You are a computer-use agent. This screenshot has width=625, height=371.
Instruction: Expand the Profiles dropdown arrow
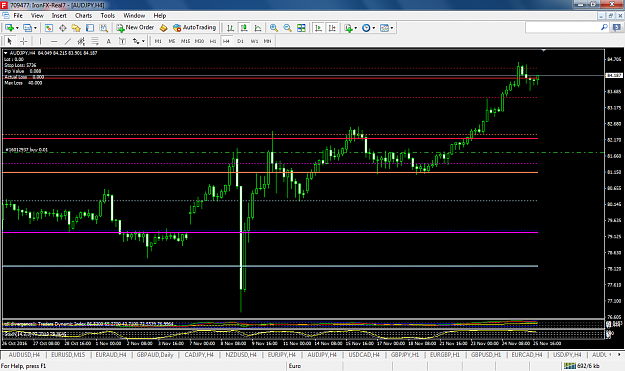[35, 28]
